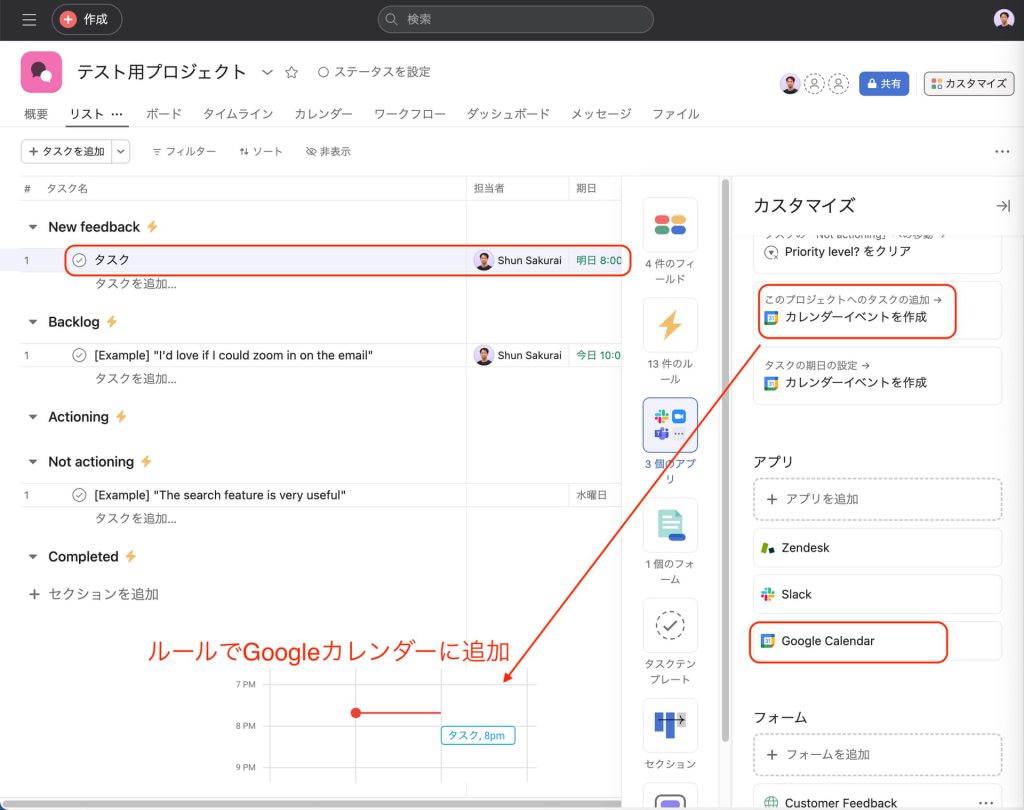Click the 検索 search field
The height and width of the screenshot is (810, 1024).
[x=515, y=19]
